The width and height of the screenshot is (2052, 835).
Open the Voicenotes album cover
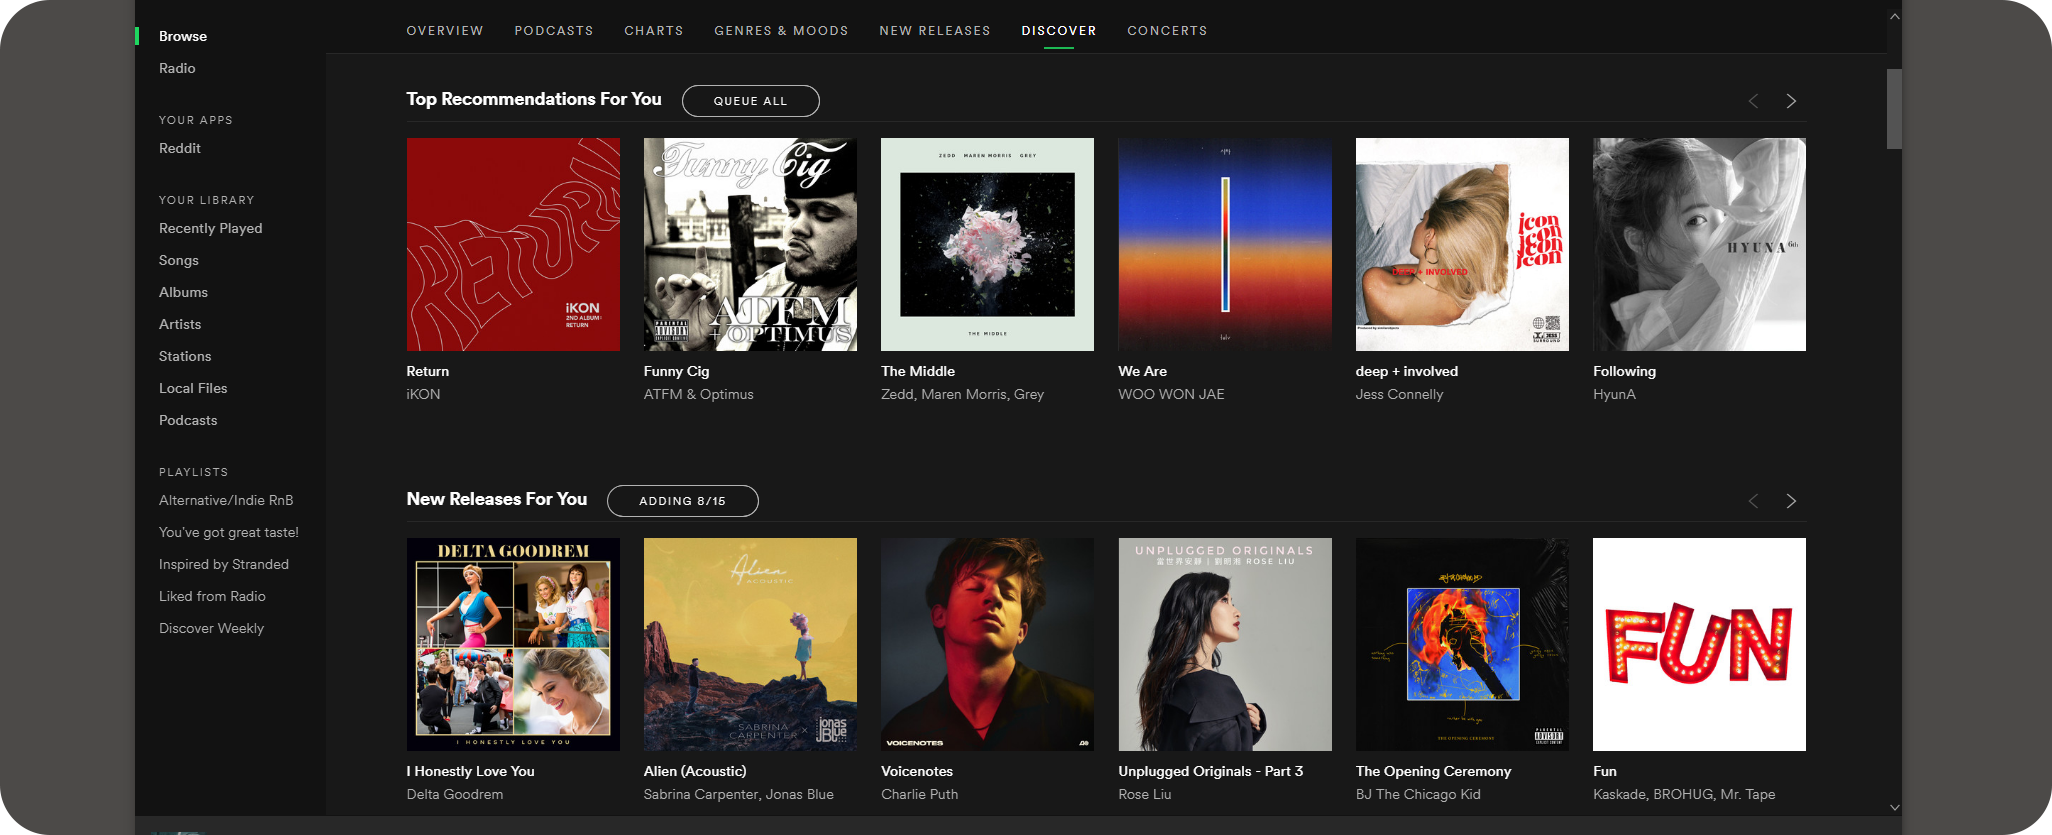pos(987,644)
